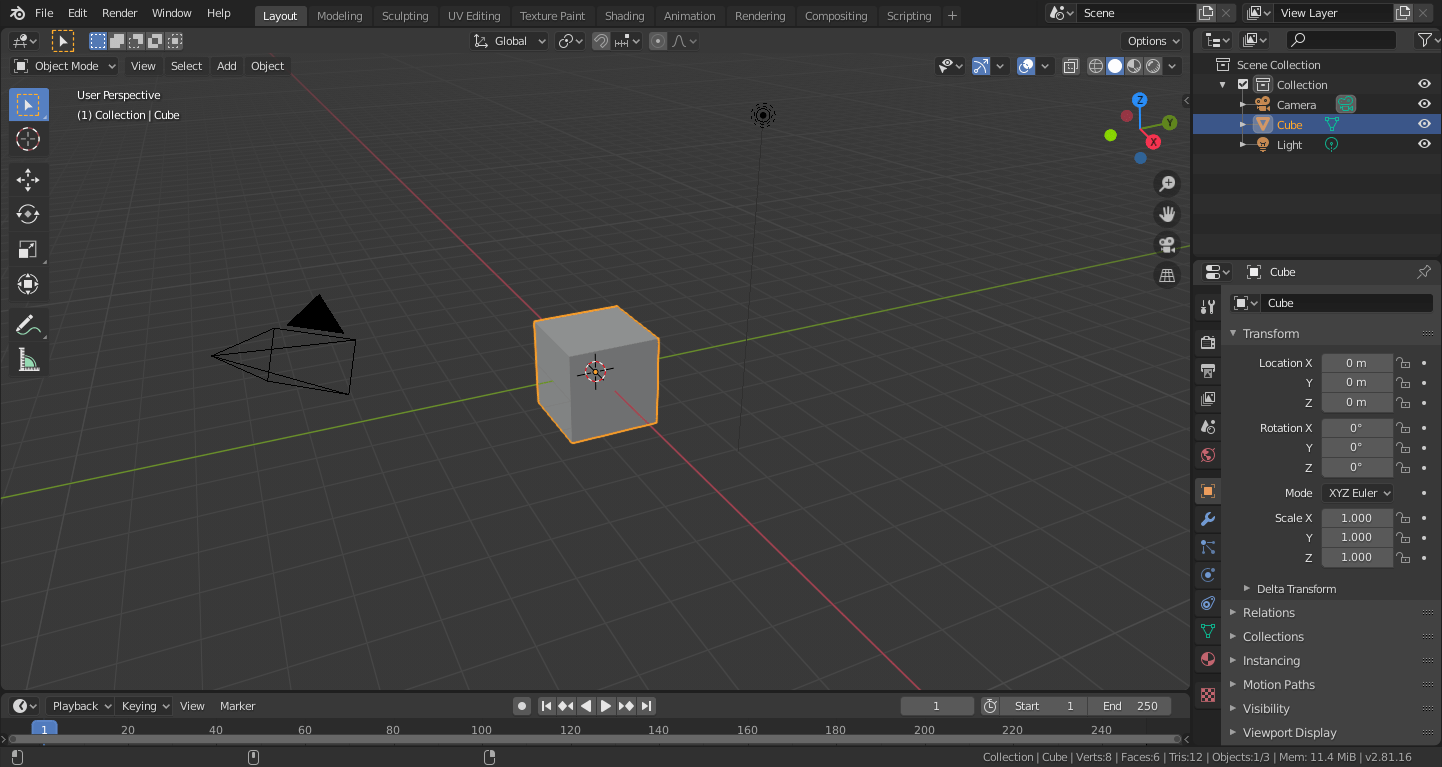1442x767 pixels.
Task: Select the Move tool in the toolbar
Action: pyautogui.click(x=28, y=179)
